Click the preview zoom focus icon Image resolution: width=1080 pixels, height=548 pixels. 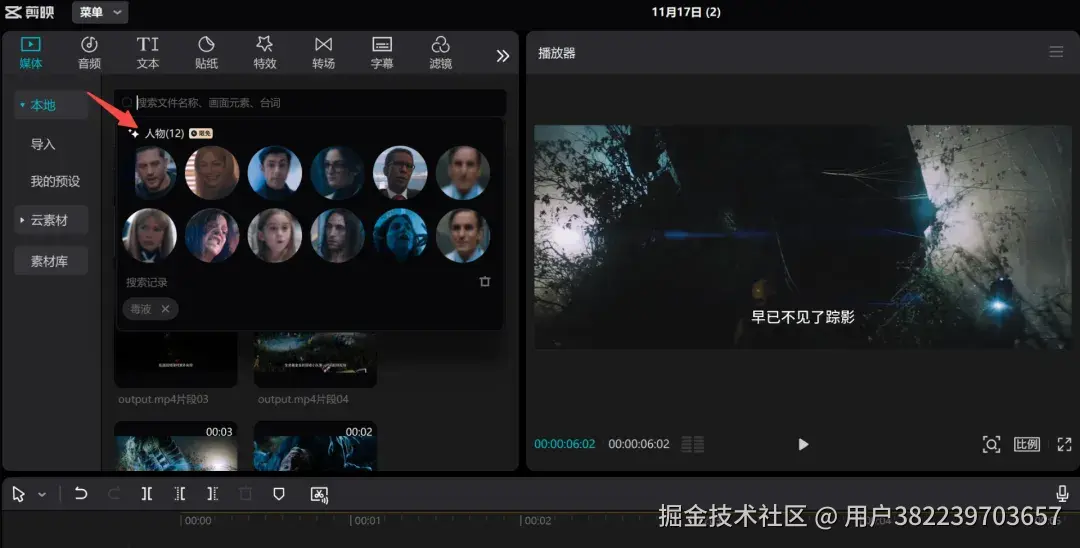point(991,444)
